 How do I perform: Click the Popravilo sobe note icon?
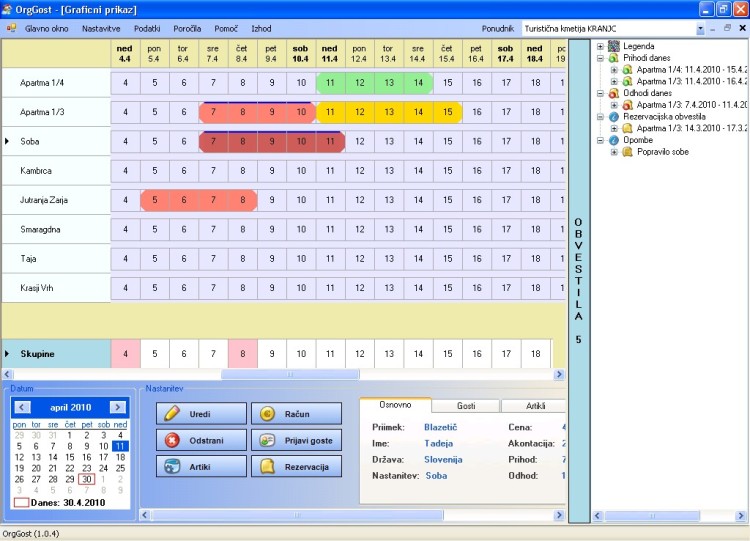pyautogui.click(x=627, y=152)
